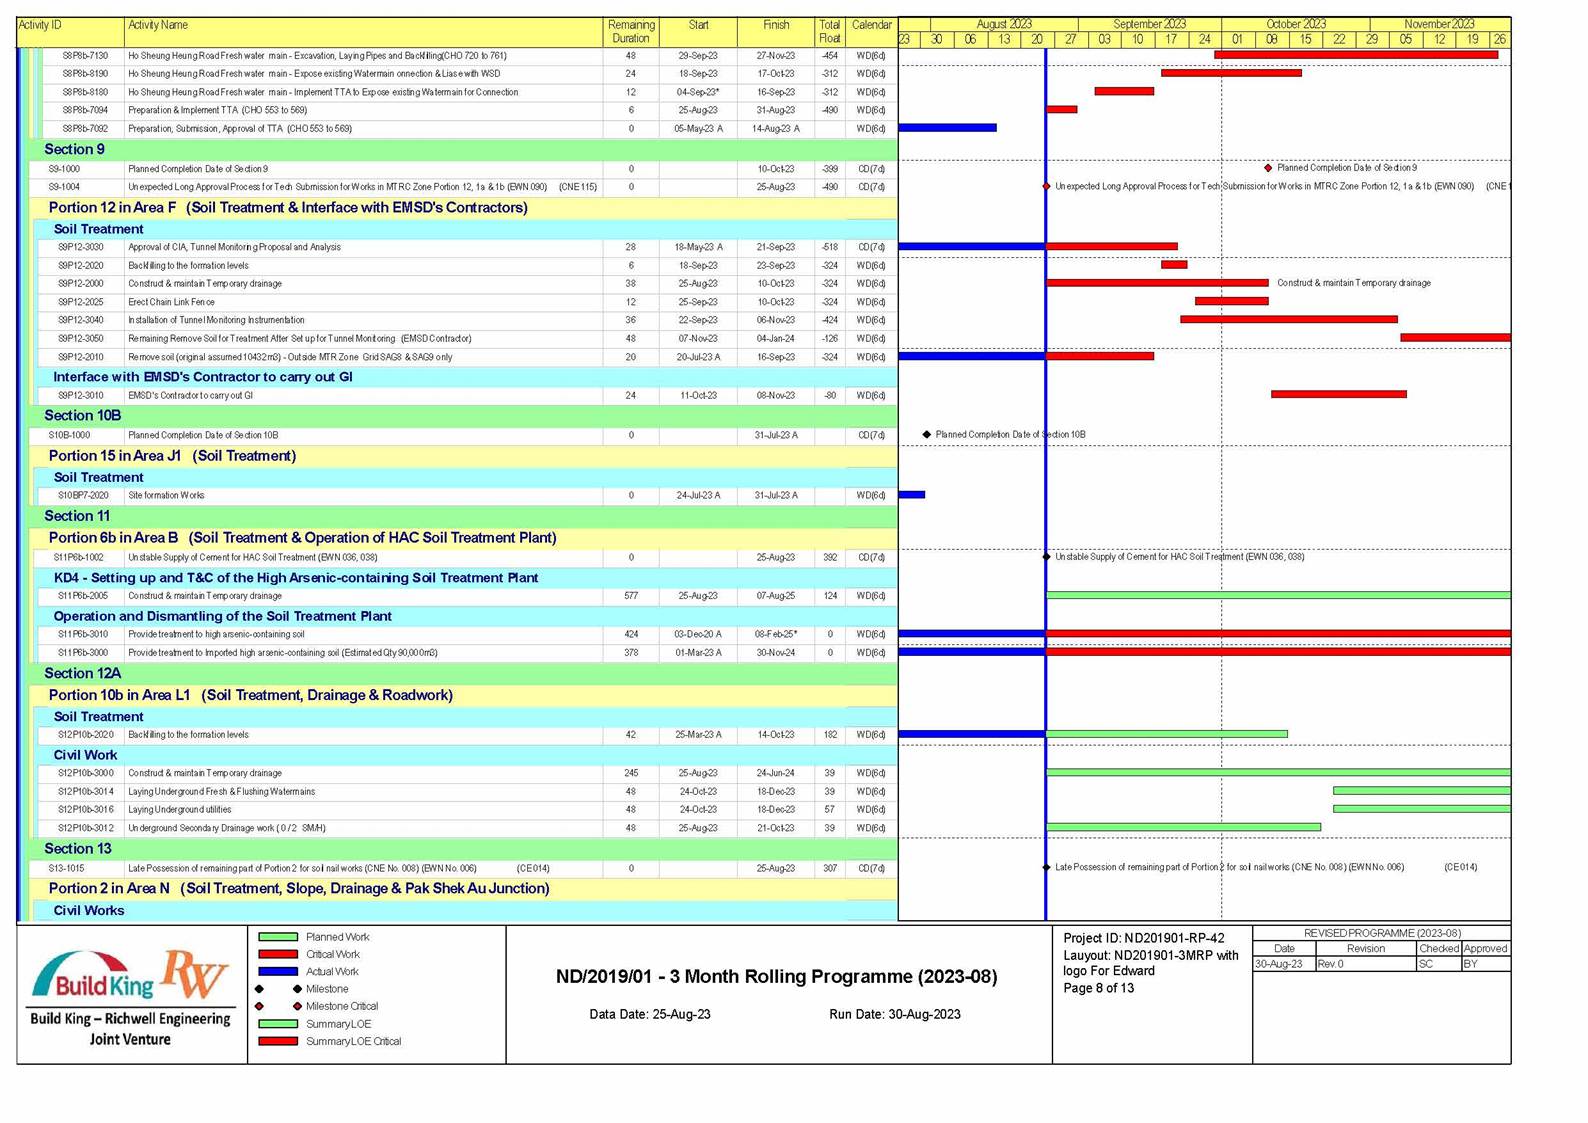Select the October 2023 timescale header

(x=1295, y=24)
